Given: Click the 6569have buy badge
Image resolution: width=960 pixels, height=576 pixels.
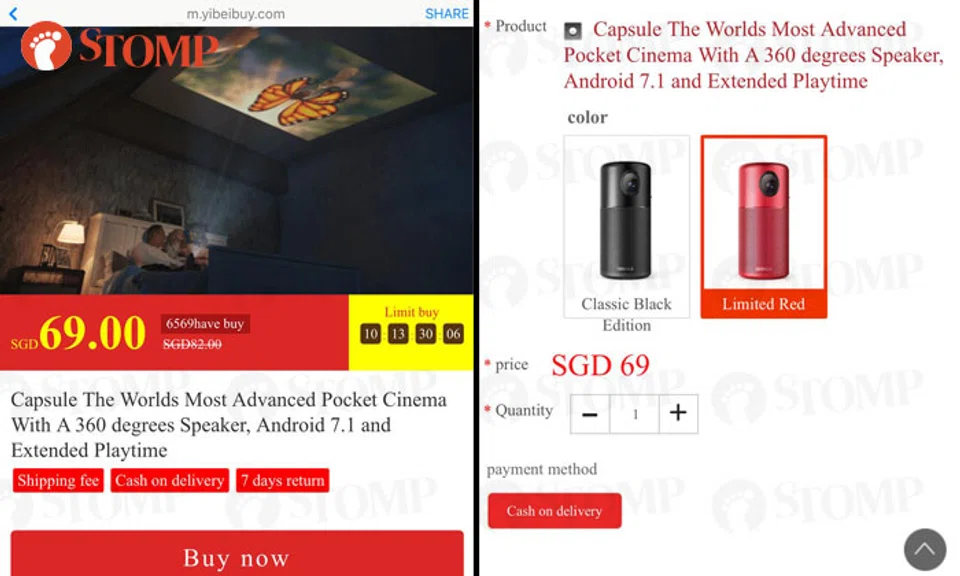Looking at the screenshot, I should [204, 323].
